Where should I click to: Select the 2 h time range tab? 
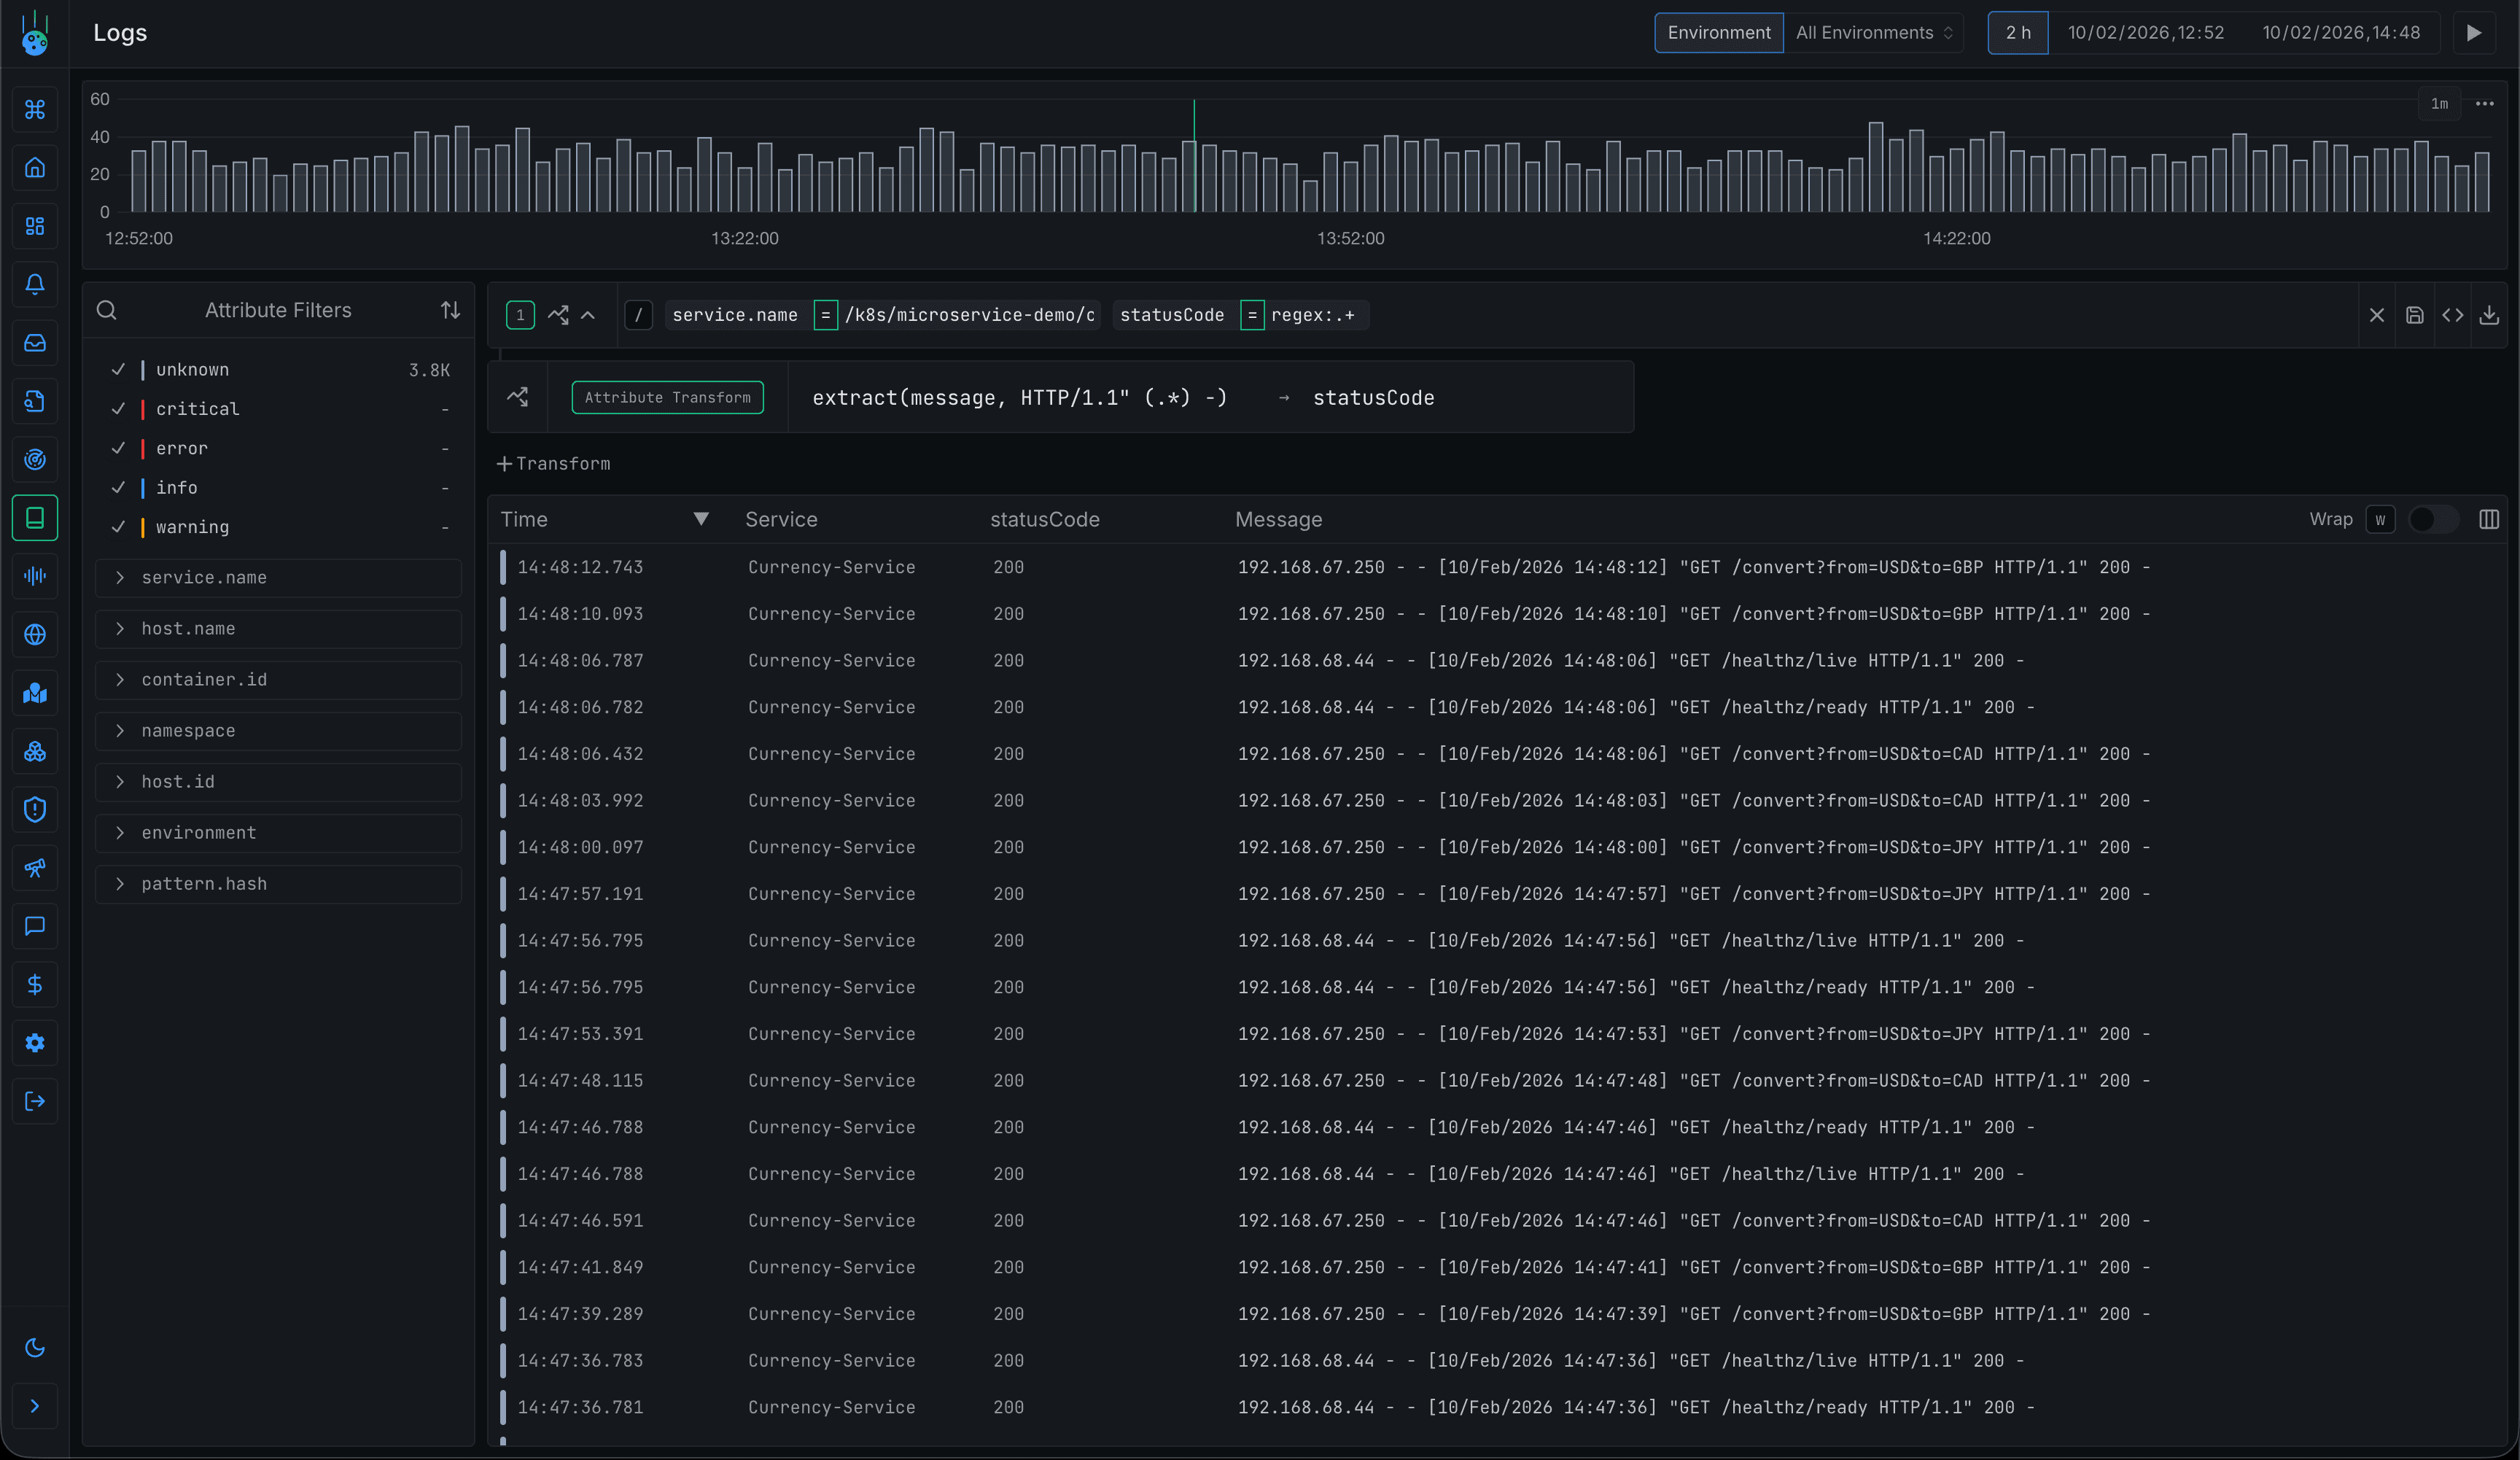click(2017, 33)
